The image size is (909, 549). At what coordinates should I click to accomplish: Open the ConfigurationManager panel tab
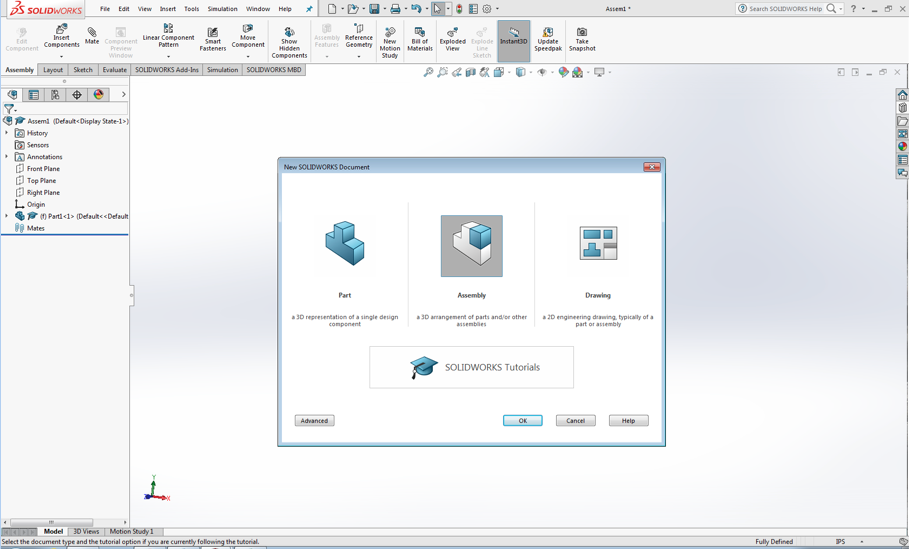pos(55,94)
